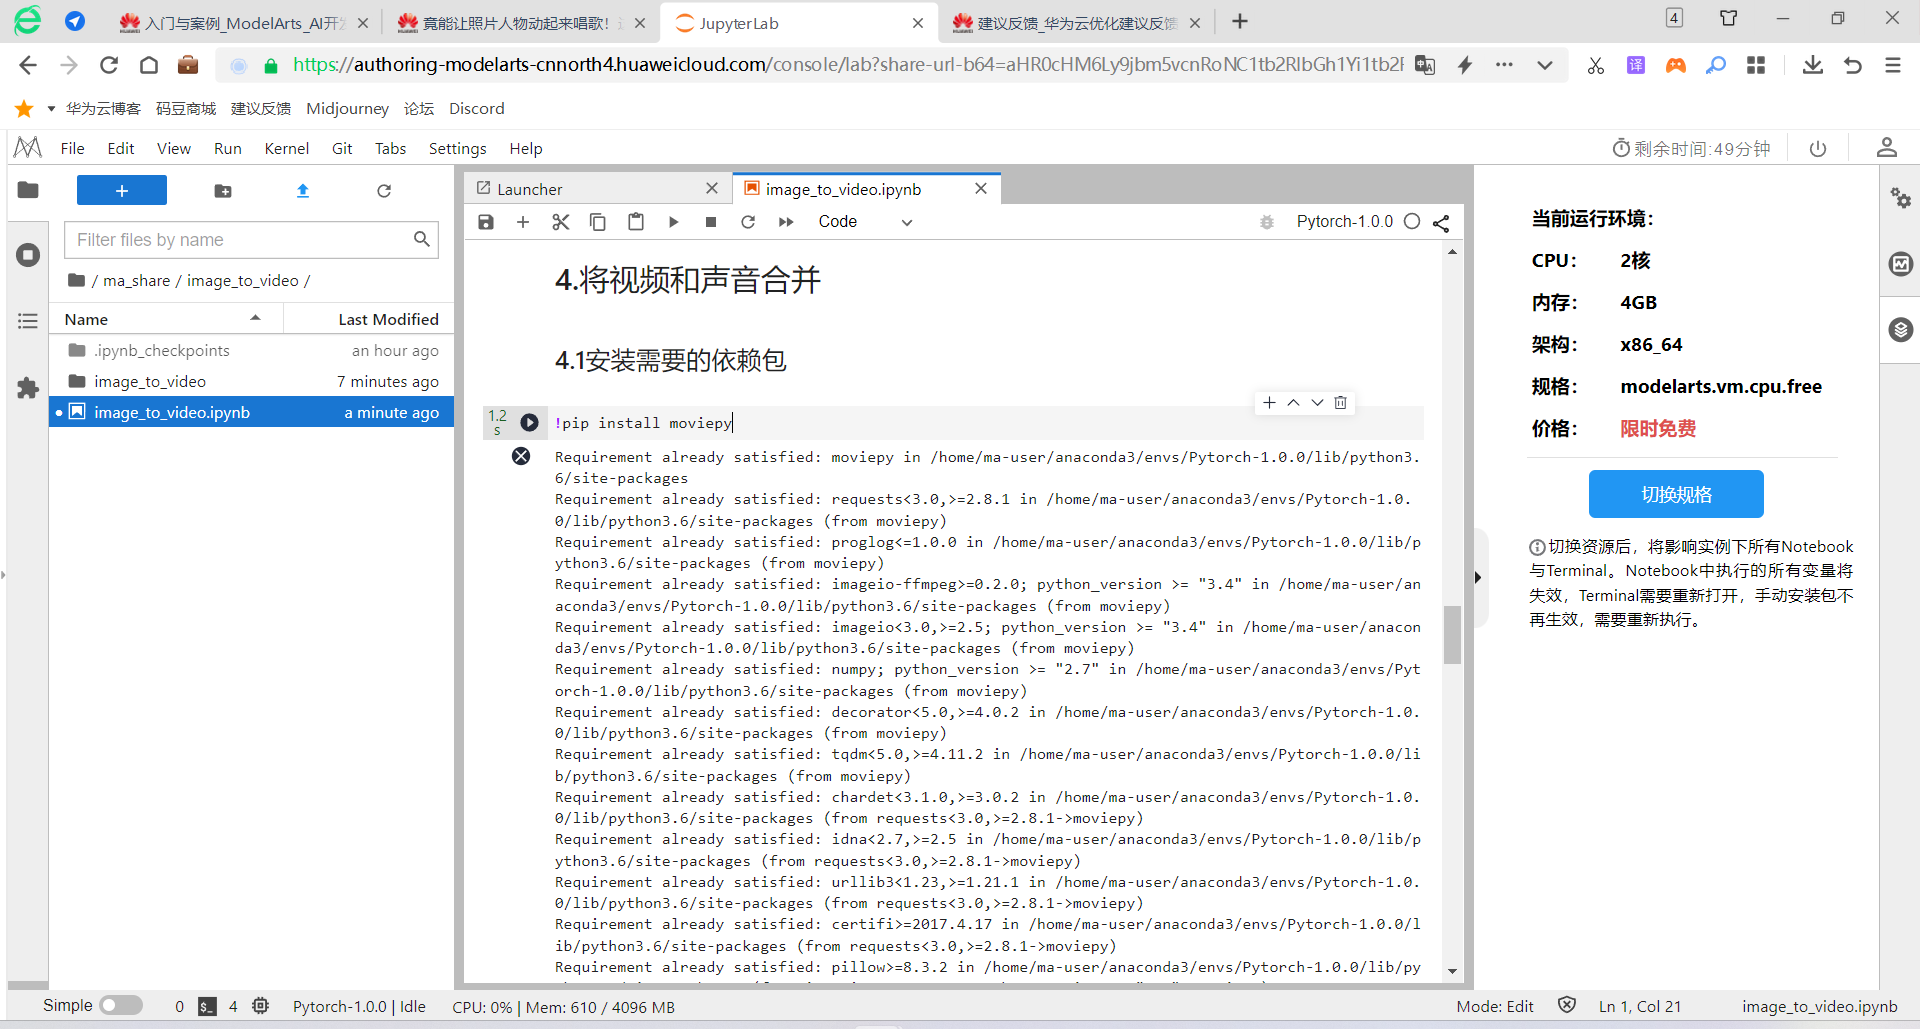This screenshot has width=1920, height=1029.
Task: Open a new browser tab
Action: tap(1240, 22)
